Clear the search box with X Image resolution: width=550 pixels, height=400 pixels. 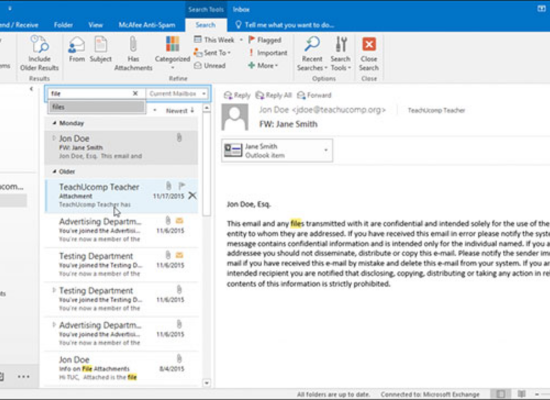(135, 93)
